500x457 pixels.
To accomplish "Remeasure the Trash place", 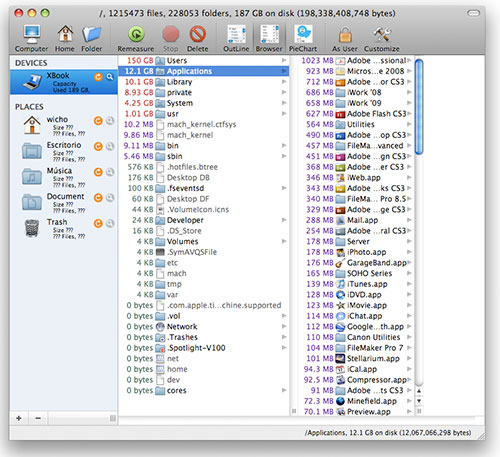I will click(98, 223).
